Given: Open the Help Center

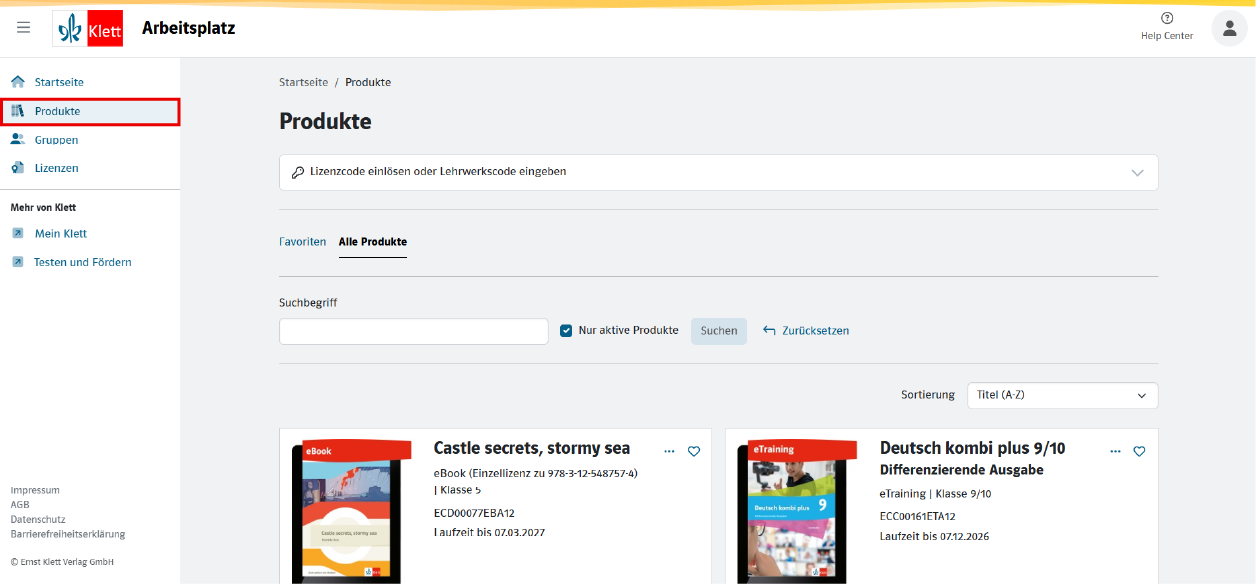Looking at the screenshot, I should tap(1166, 27).
